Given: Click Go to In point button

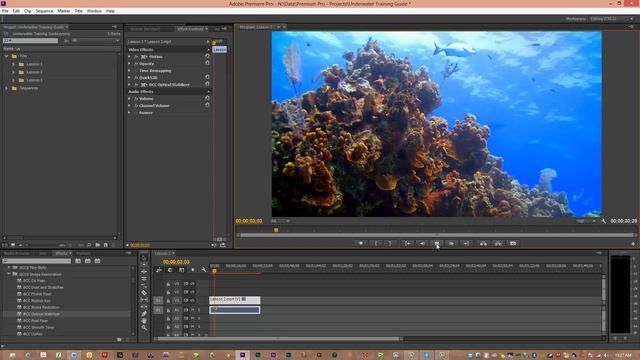Looking at the screenshot, I should tap(407, 243).
